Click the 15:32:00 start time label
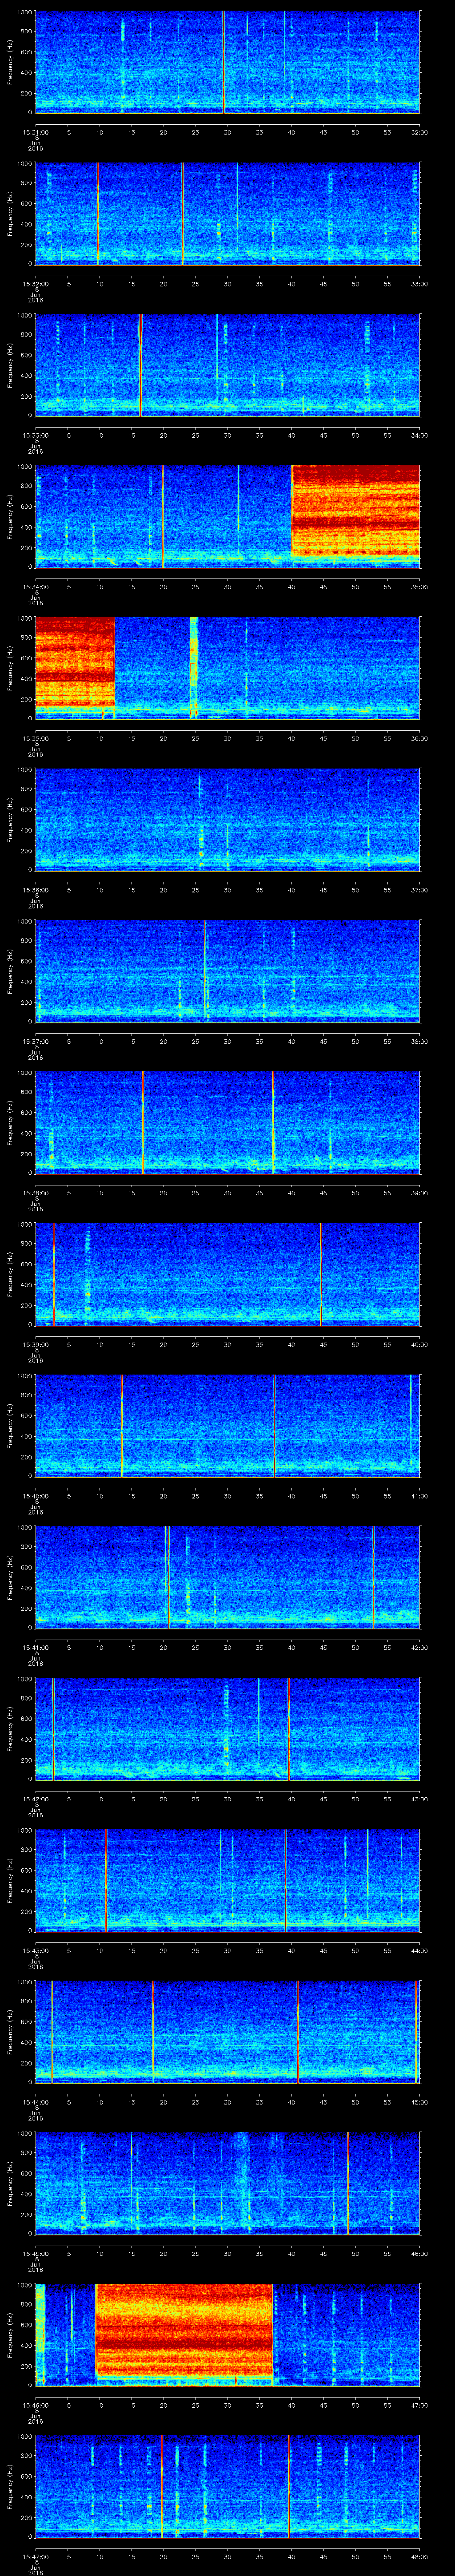This screenshot has height=2576, width=455. point(36,284)
